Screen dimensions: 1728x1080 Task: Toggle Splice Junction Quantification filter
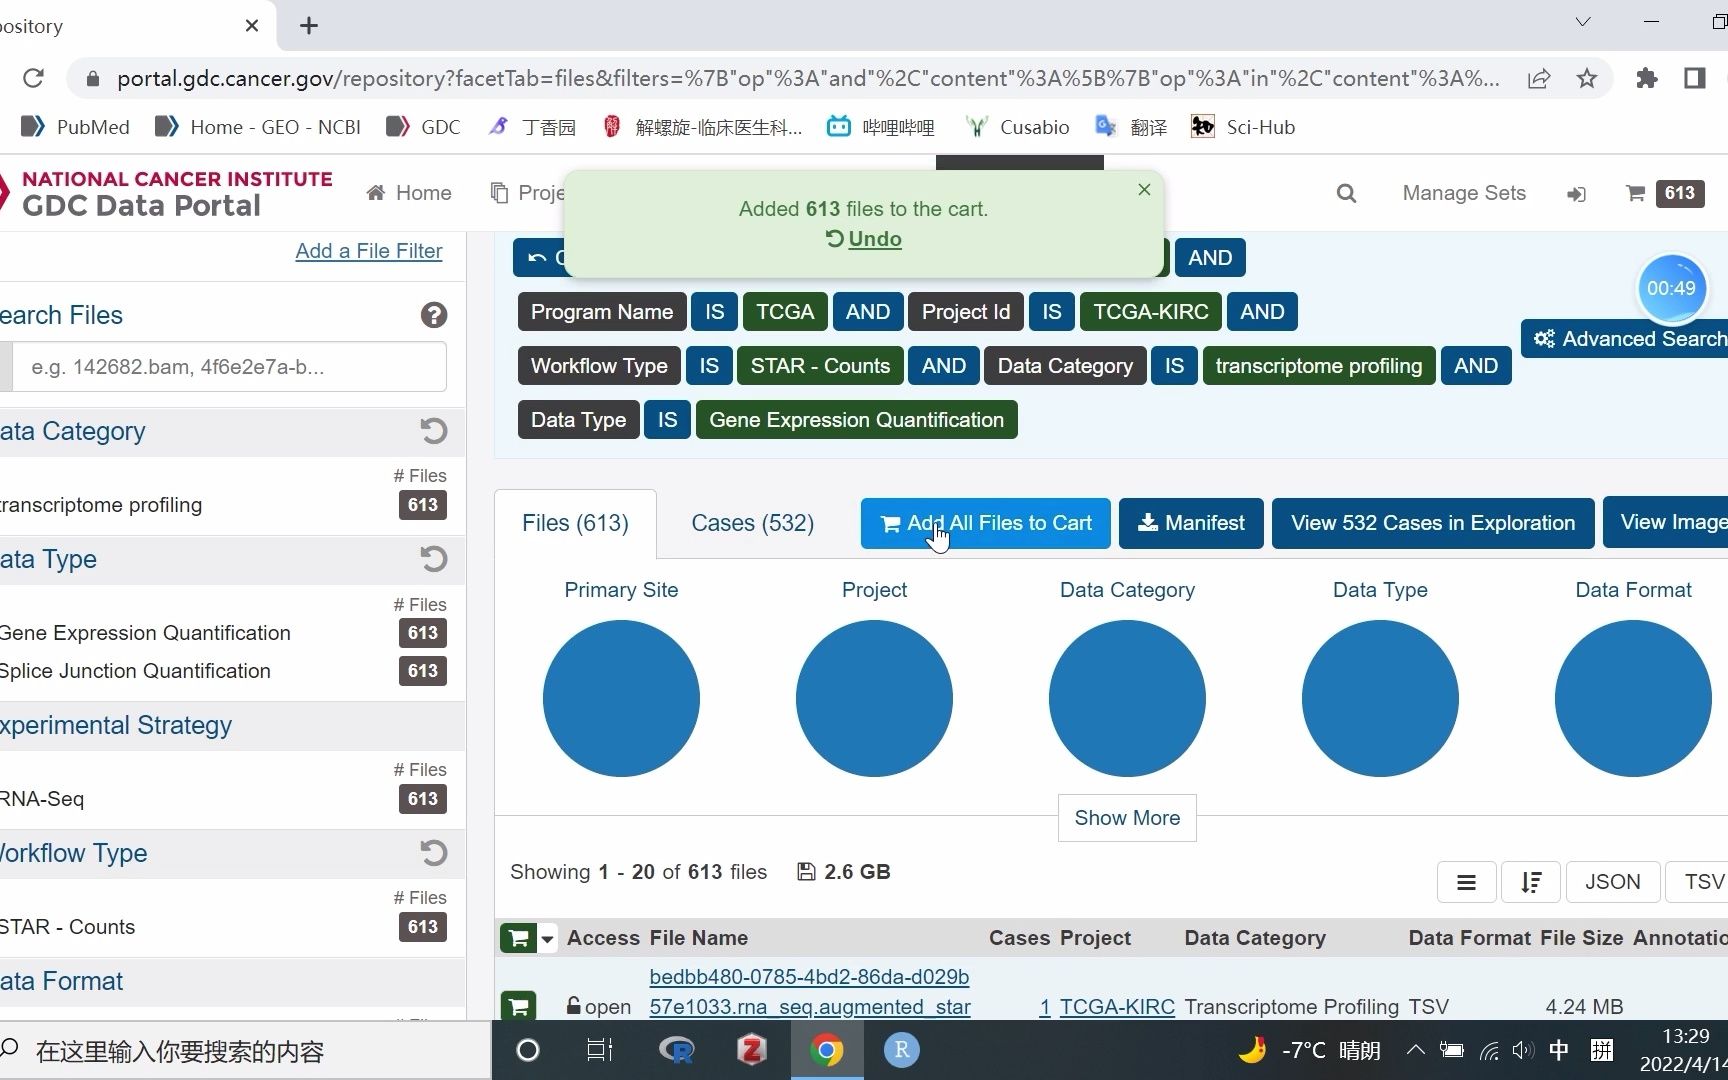point(135,671)
